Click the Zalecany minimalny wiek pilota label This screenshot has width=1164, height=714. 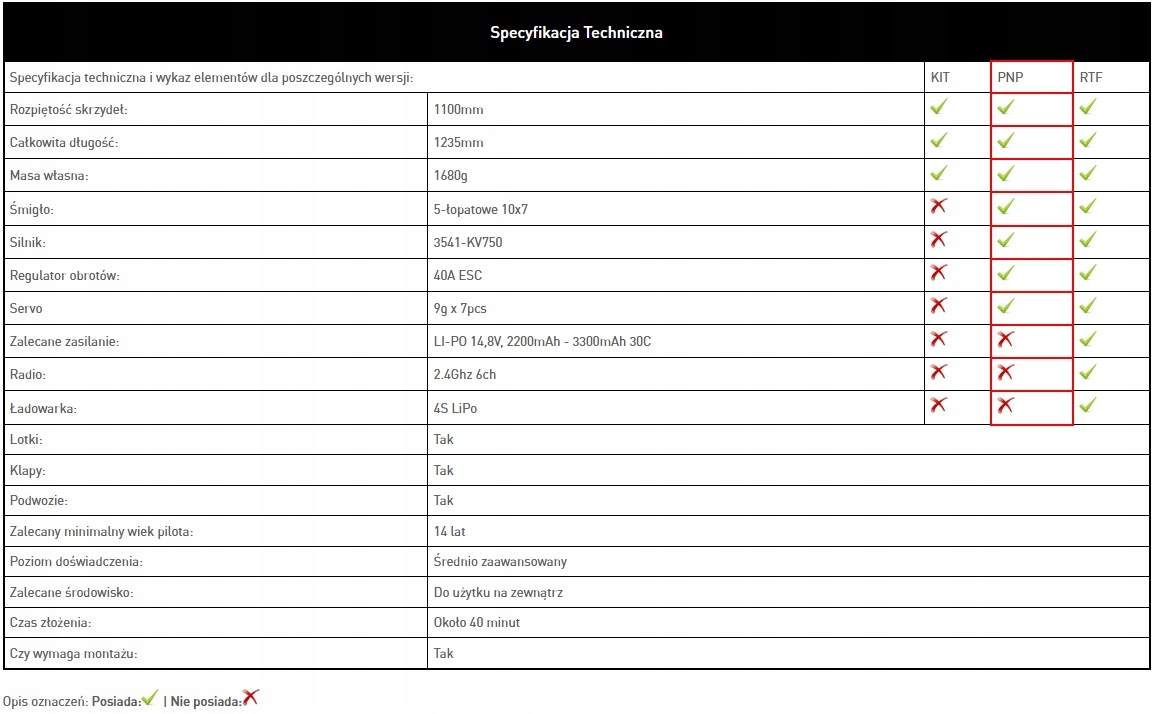point(101,531)
